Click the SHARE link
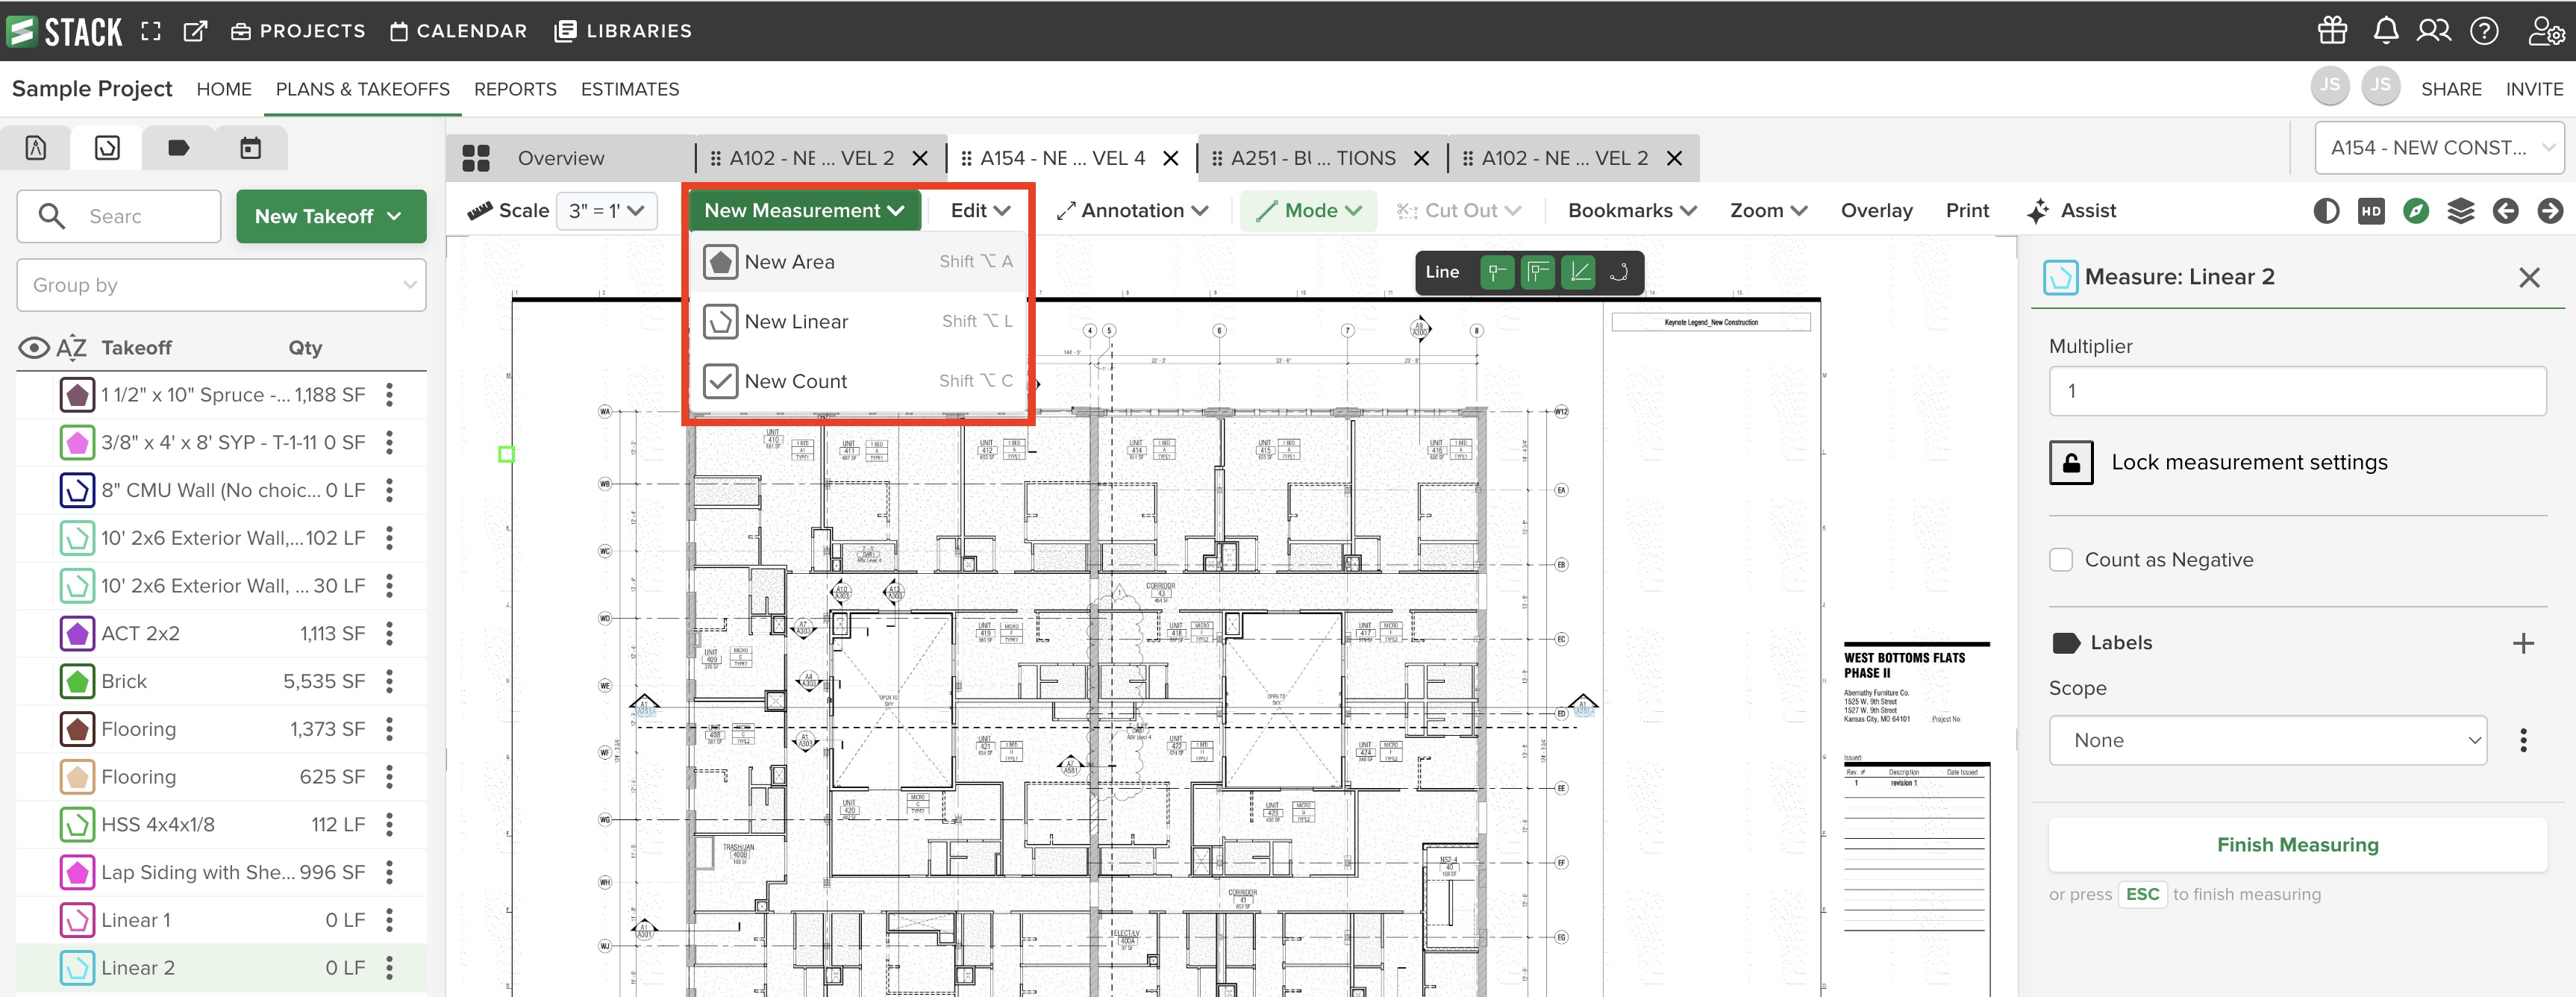 (2451, 89)
